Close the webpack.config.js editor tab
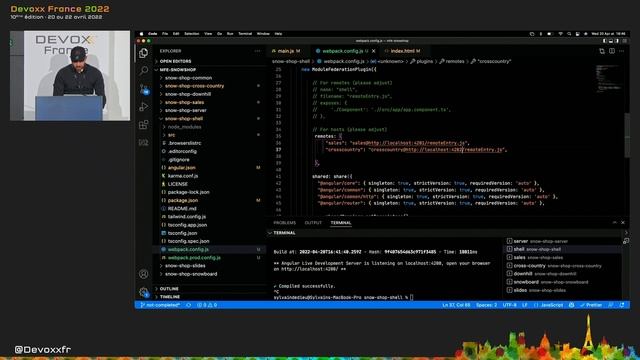Image resolution: width=640 pixels, height=360 pixels. 373,51
